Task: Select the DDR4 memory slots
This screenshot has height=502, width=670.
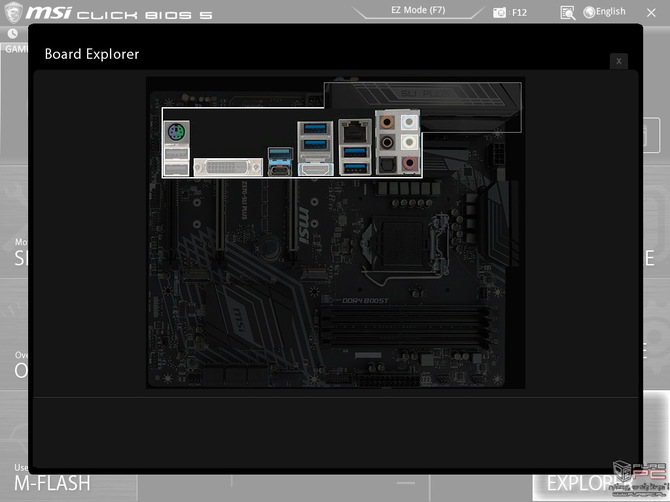Action: [x=405, y=326]
